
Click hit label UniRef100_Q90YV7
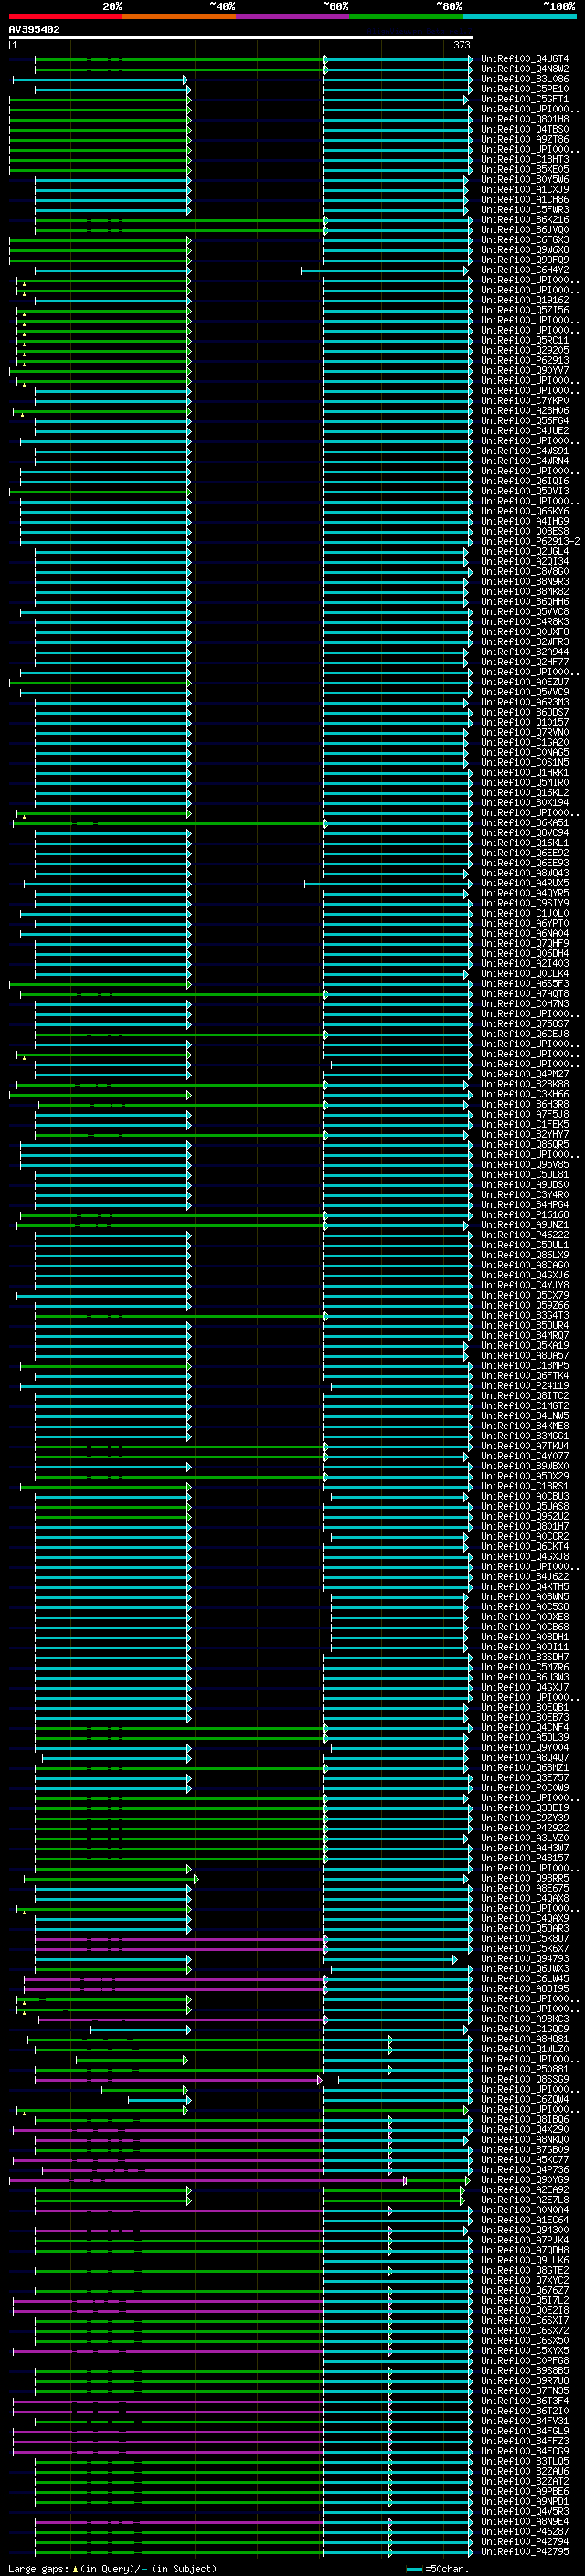coord(525,370)
